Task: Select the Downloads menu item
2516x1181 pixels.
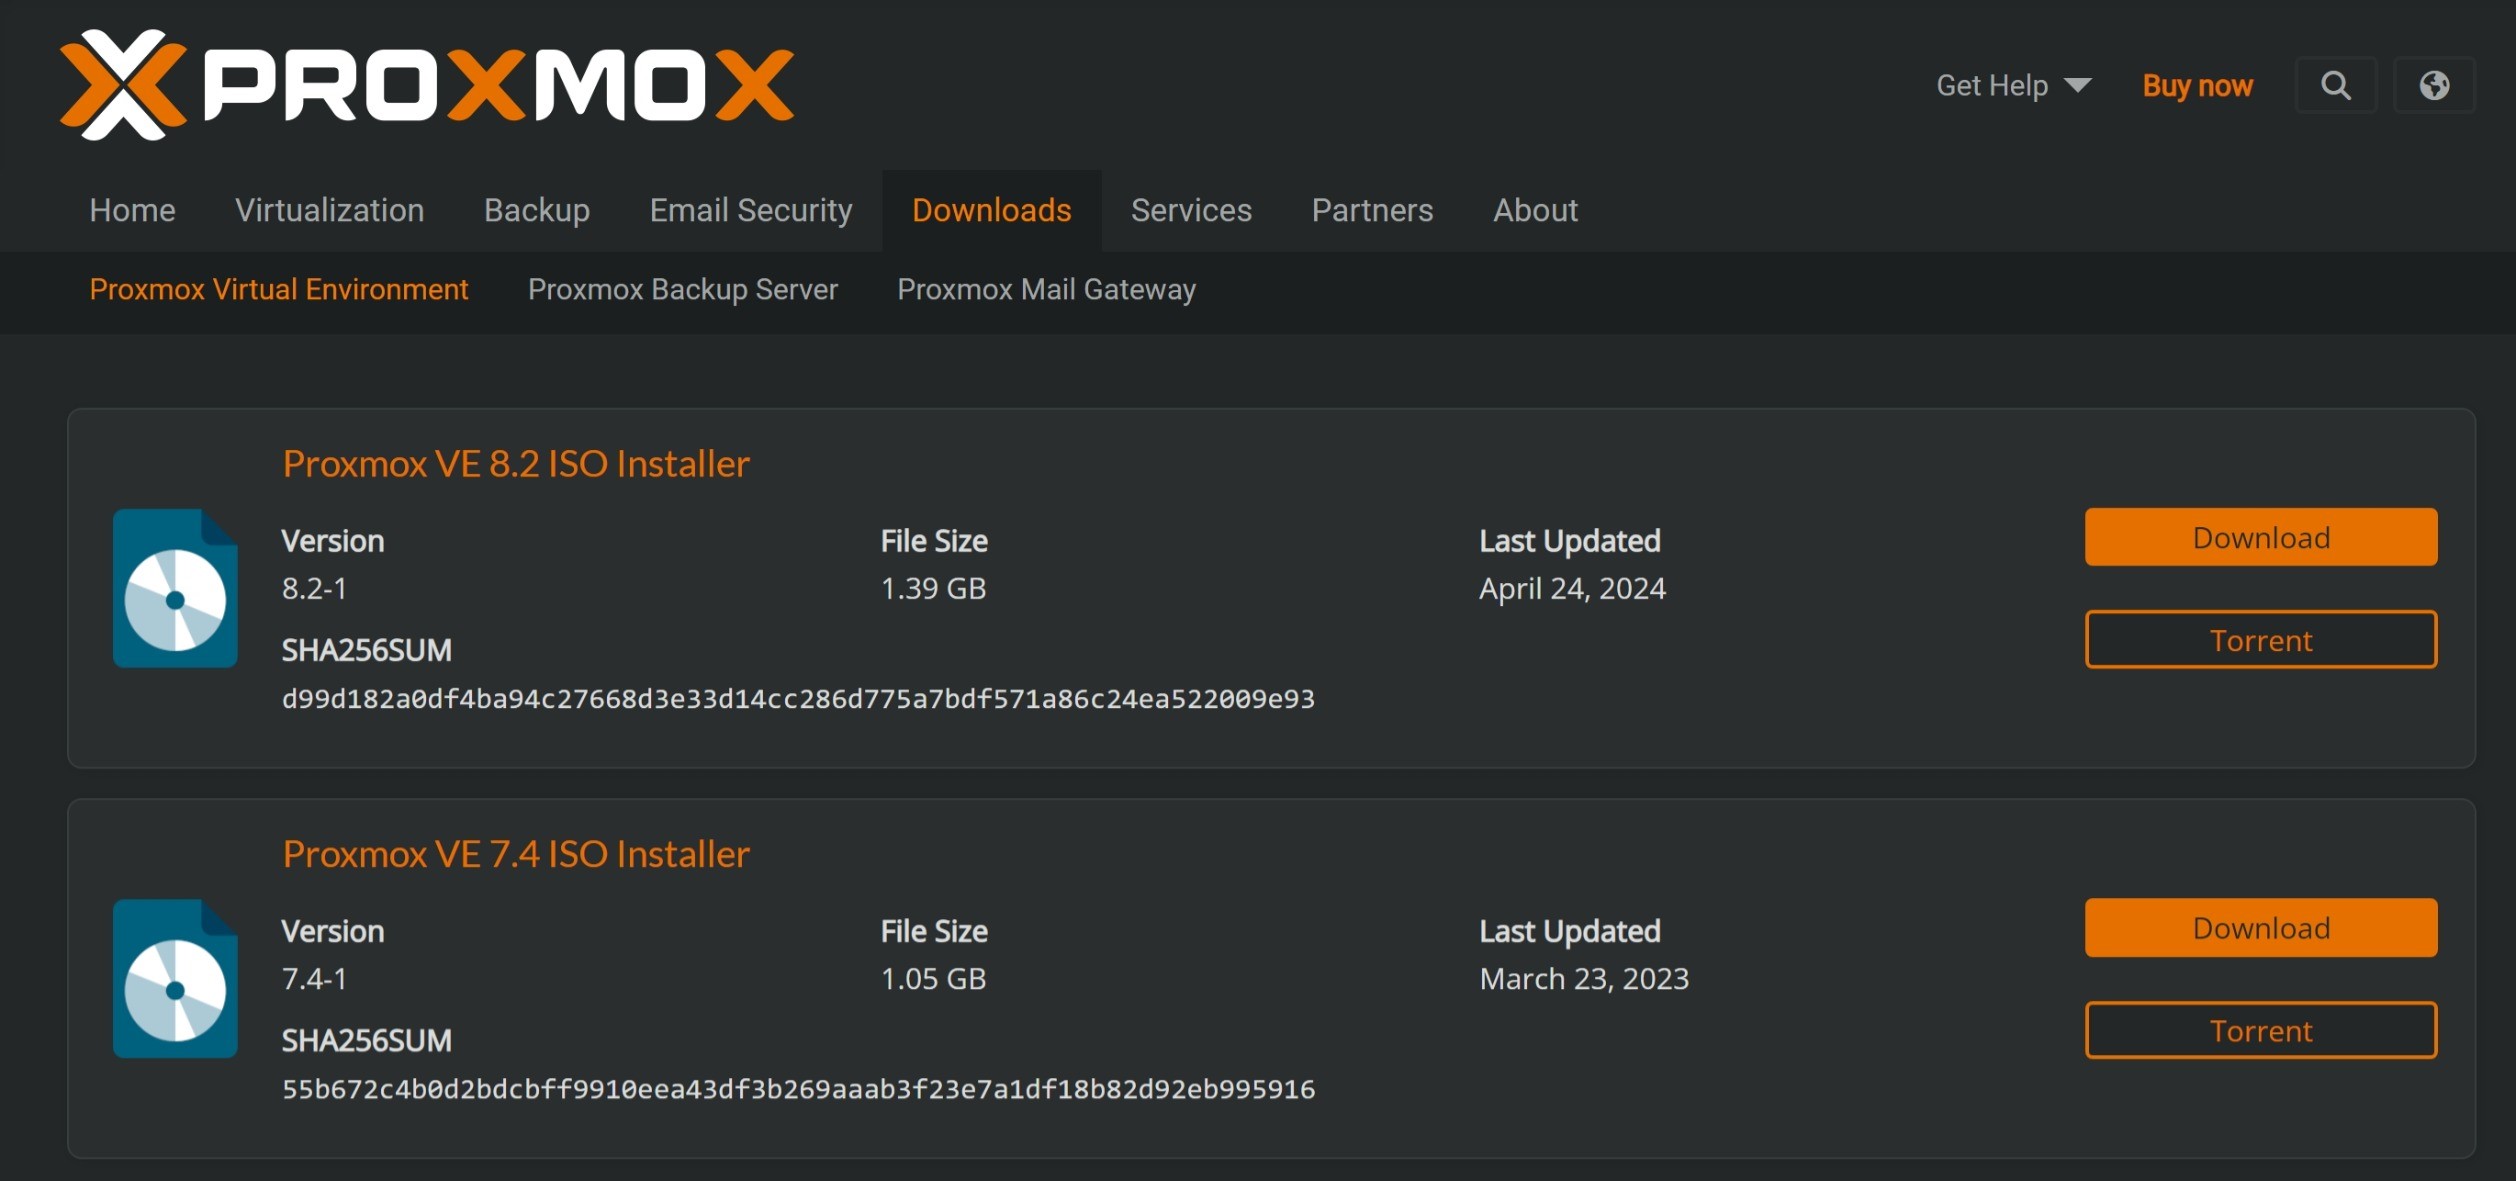Action: pos(992,210)
